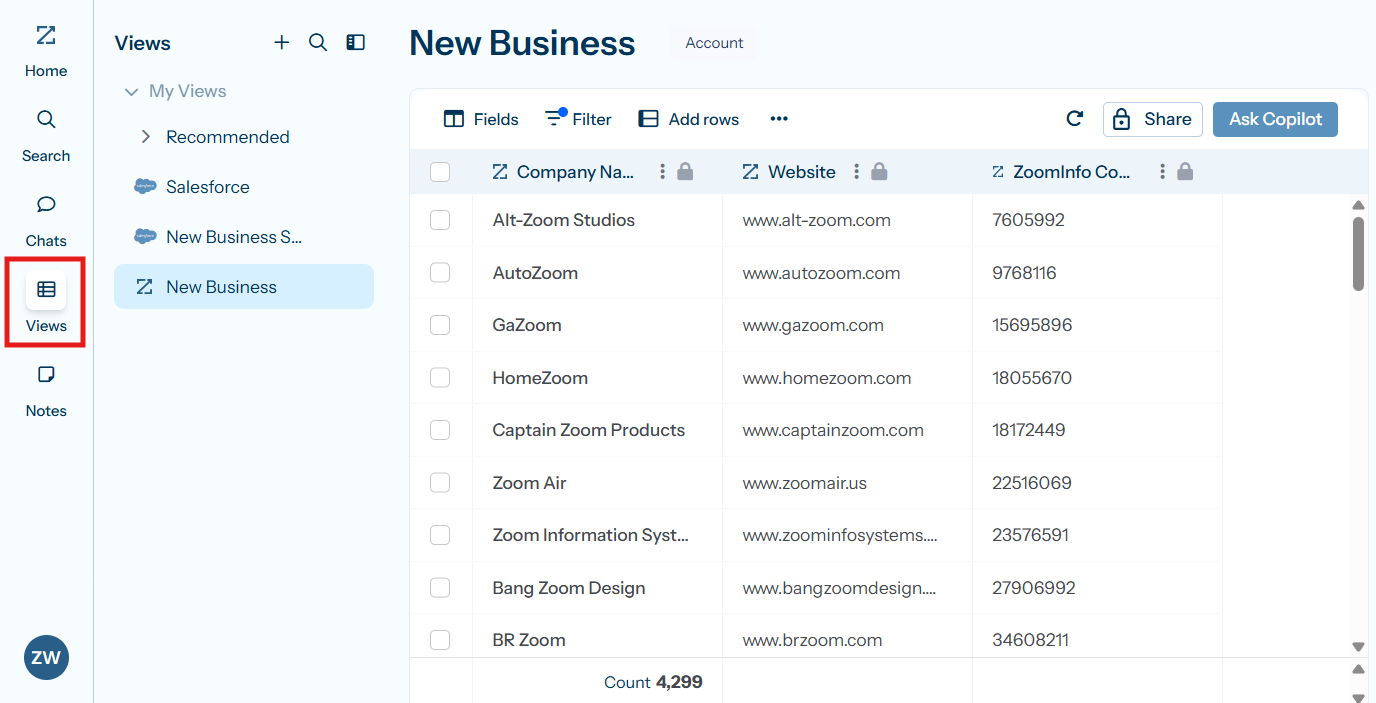Image resolution: width=1376 pixels, height=703 pixels.
Task: Click ID cell 27906992
Action: pos(1034,588)
